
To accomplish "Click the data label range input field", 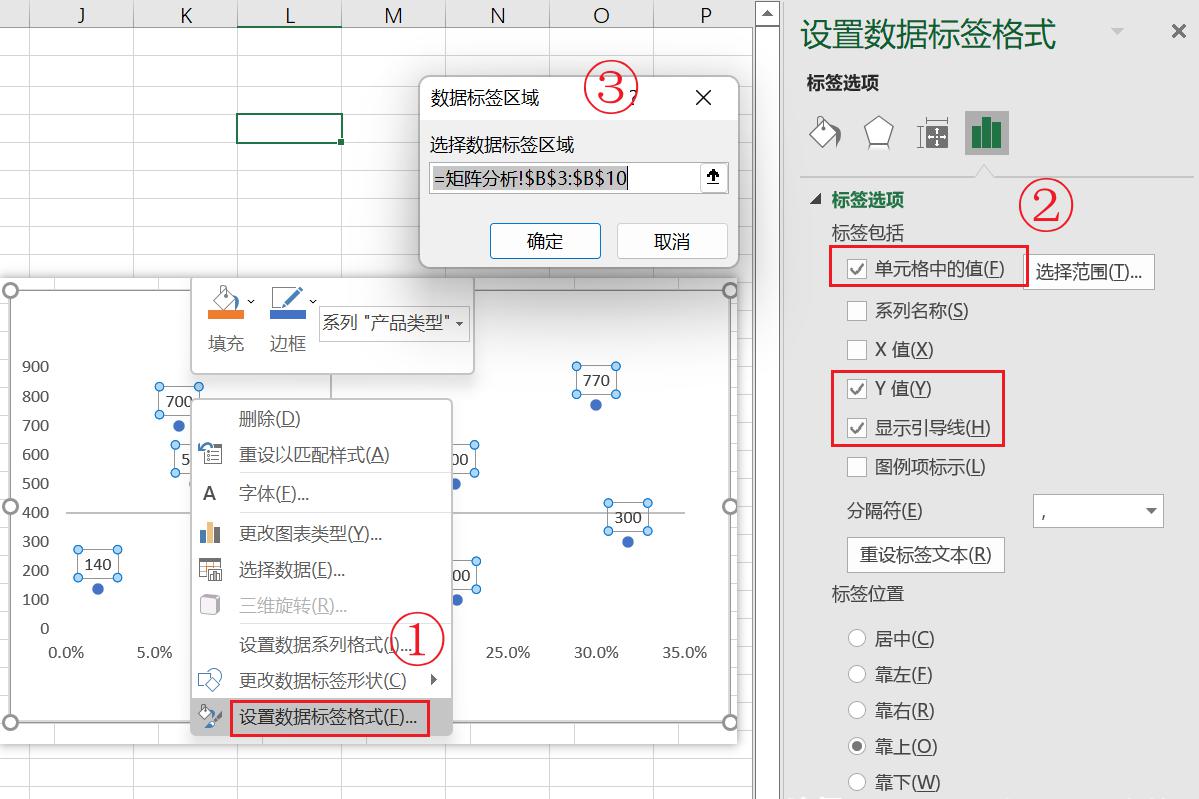I will tap(564, 178).
